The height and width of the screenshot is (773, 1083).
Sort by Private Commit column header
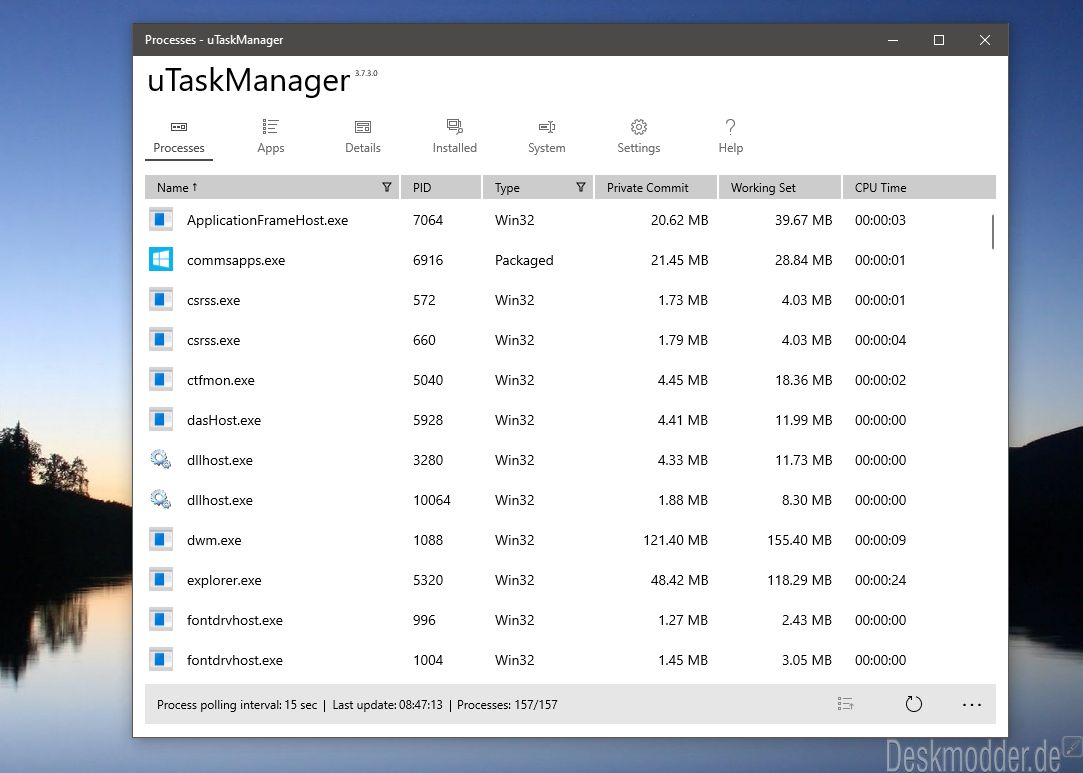coord(655,187)
